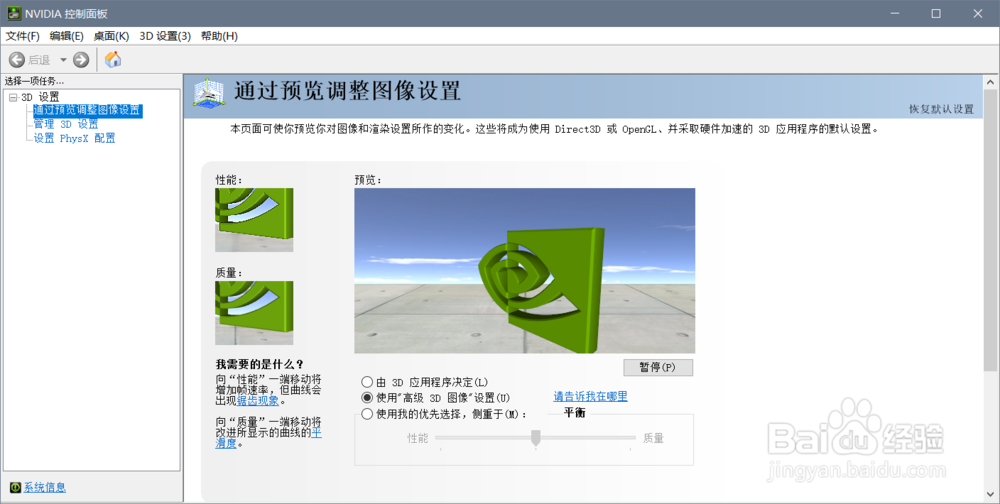1000x504 pixels.
Task: Click the performance-quality slider thumb
Action: point(536,438)
